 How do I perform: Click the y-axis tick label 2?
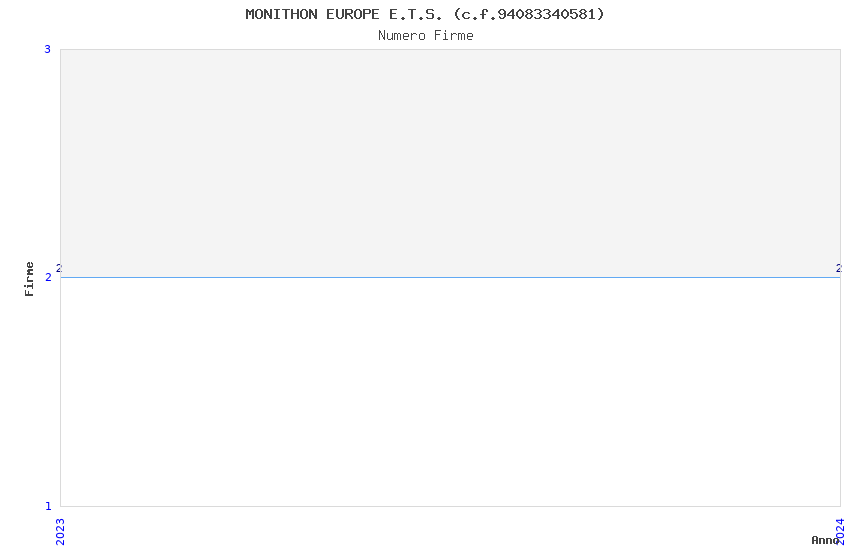point(48,277)
